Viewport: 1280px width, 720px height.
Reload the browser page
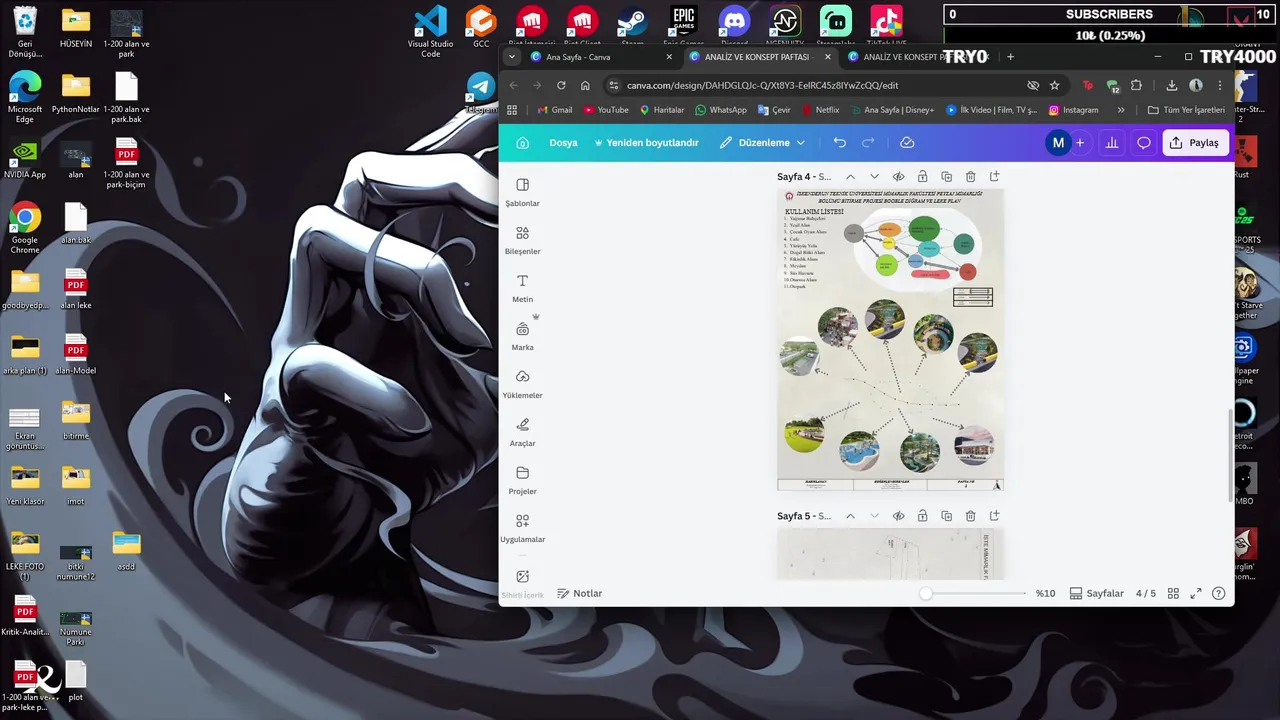click(x=561, y=85)
